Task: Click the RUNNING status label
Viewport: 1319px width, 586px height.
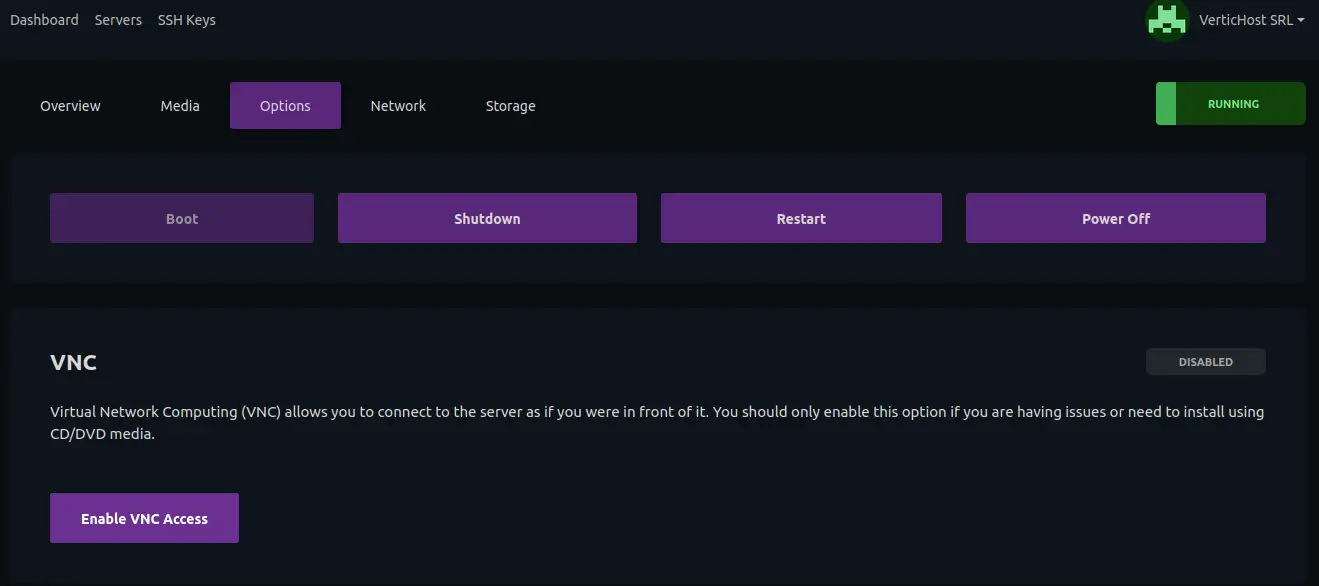Action: (x=1233, y=104)
